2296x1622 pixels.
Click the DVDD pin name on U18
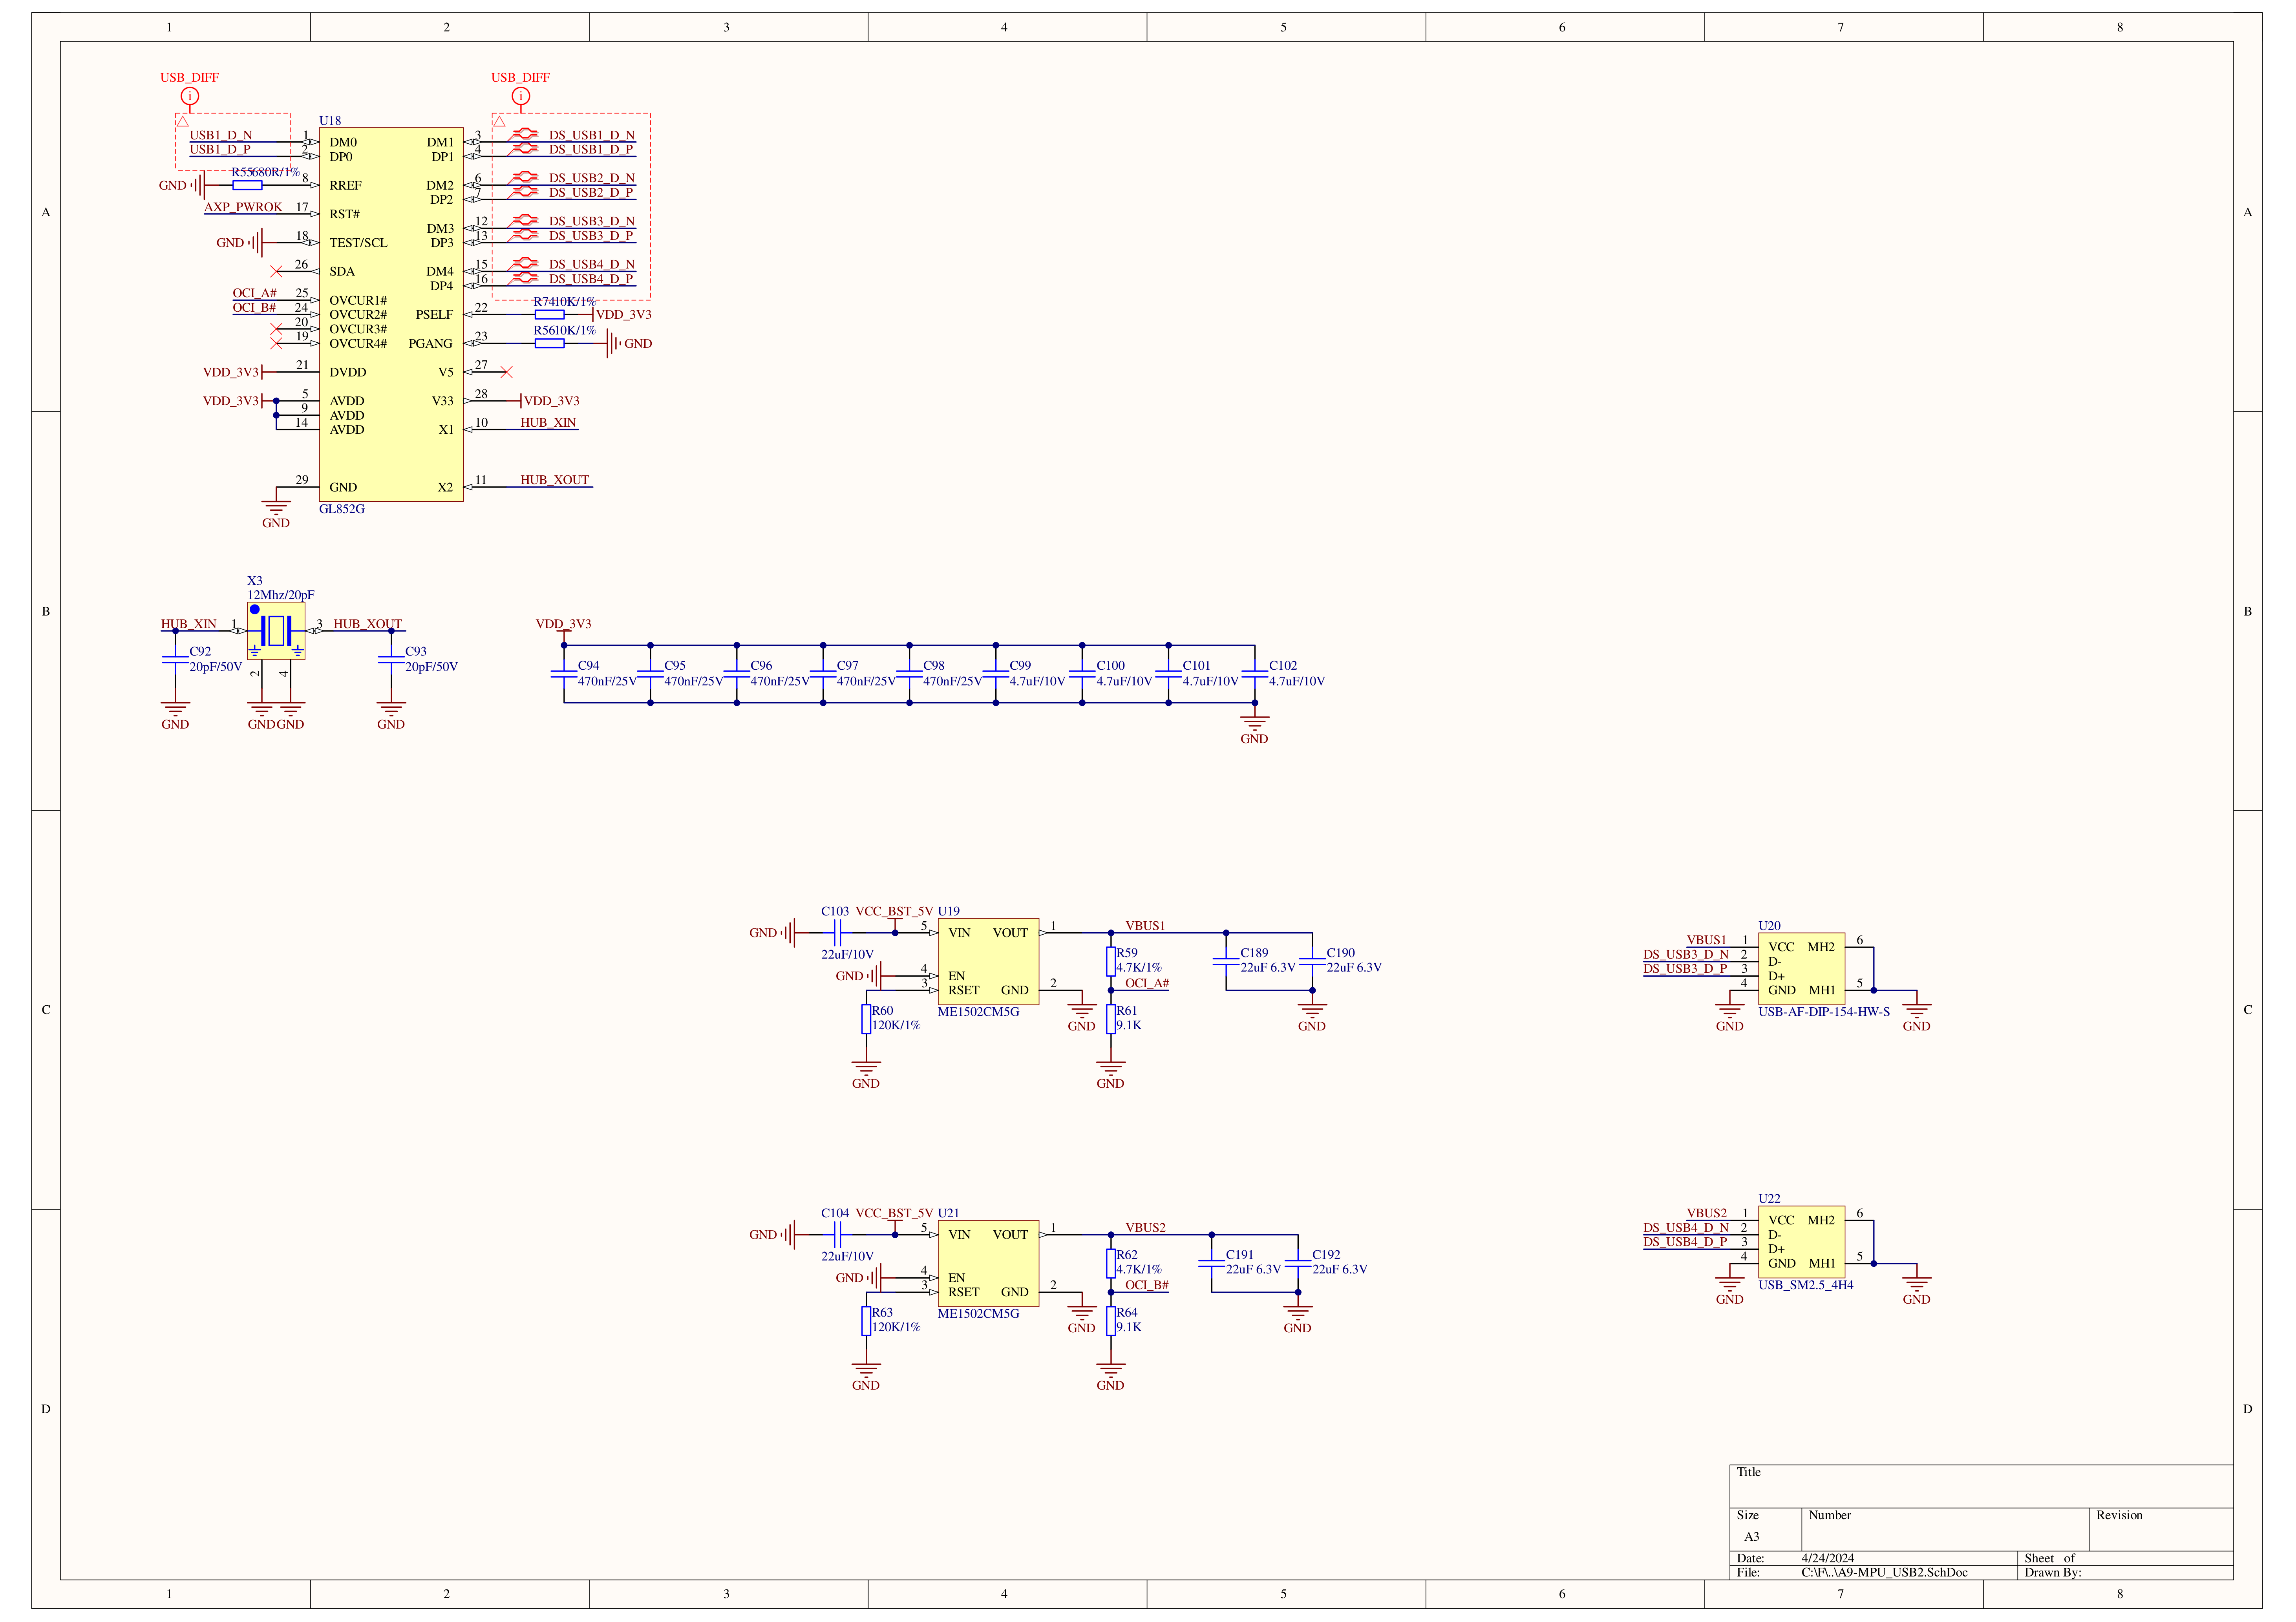pyautogui.click(x=348, y=372)
